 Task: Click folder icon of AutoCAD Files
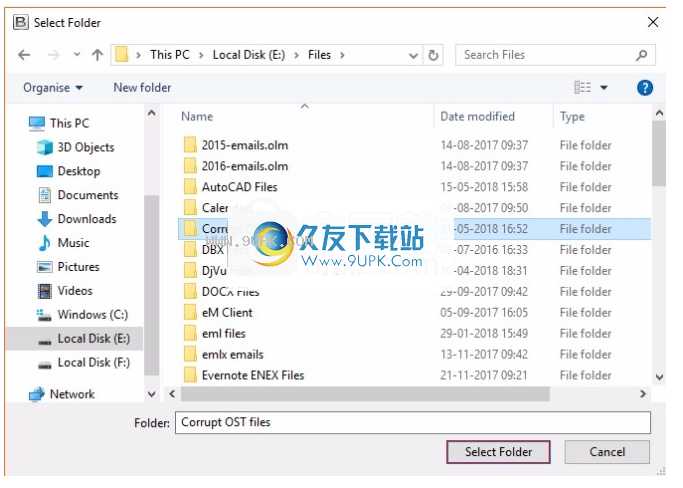coord(190,187)
